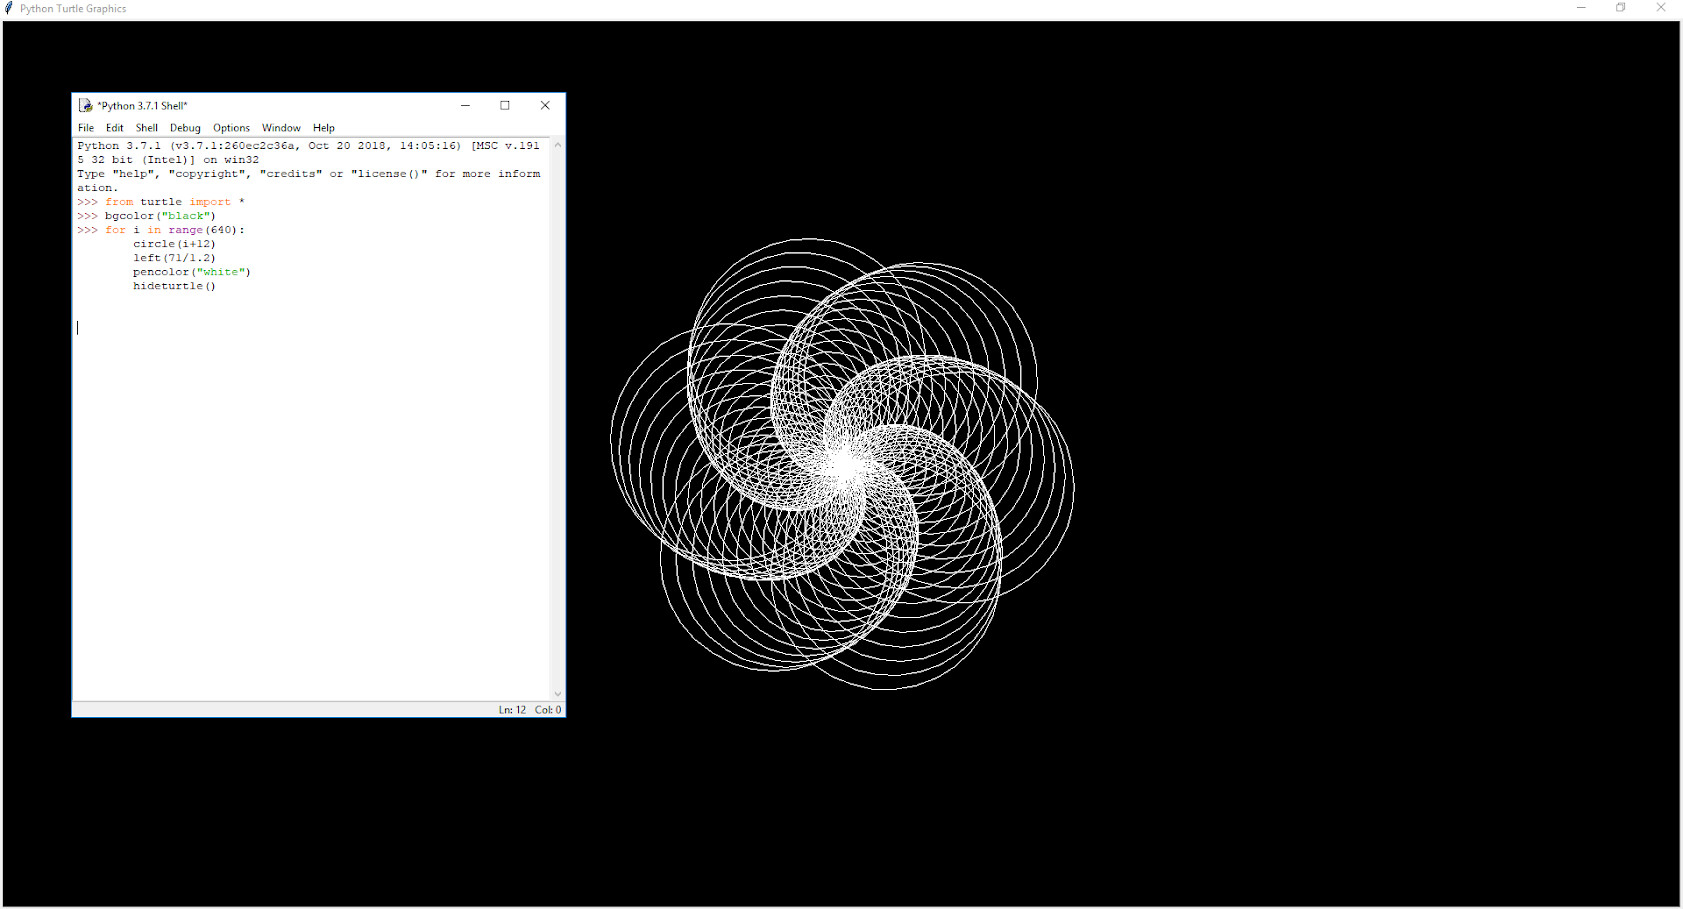Open the Options menu
Screen dimensions: 1683x909
pyautogui.click(x=231, y=127)
